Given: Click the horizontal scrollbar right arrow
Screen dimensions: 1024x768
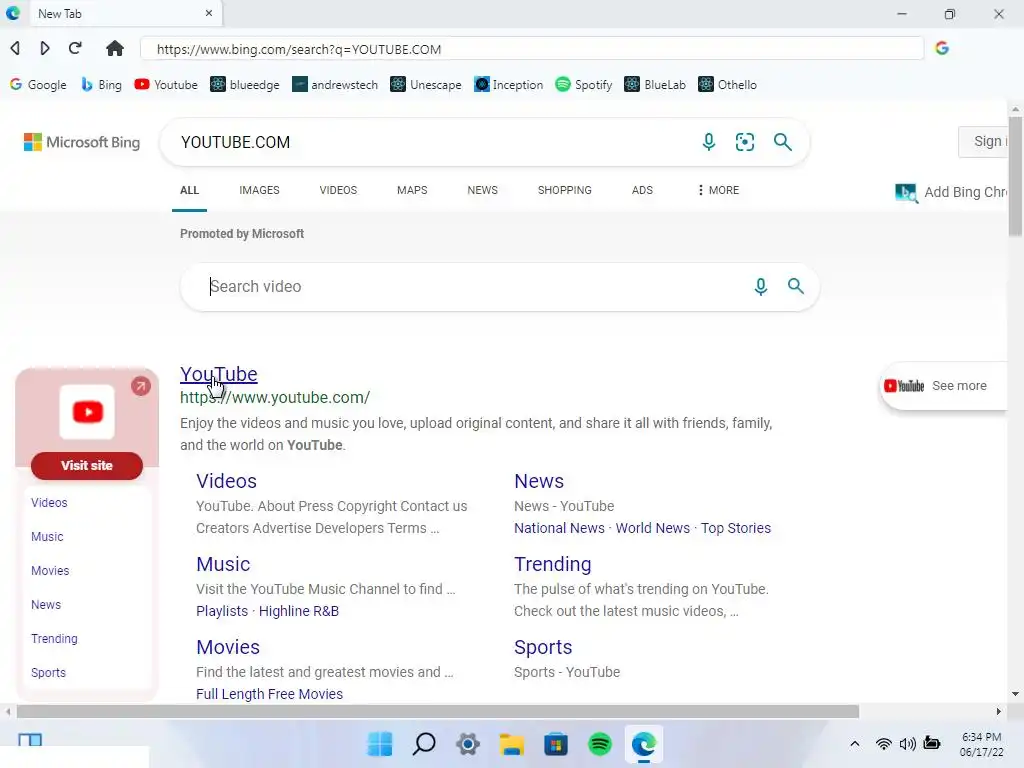Looking at the screenshot, I should point(999,711).
